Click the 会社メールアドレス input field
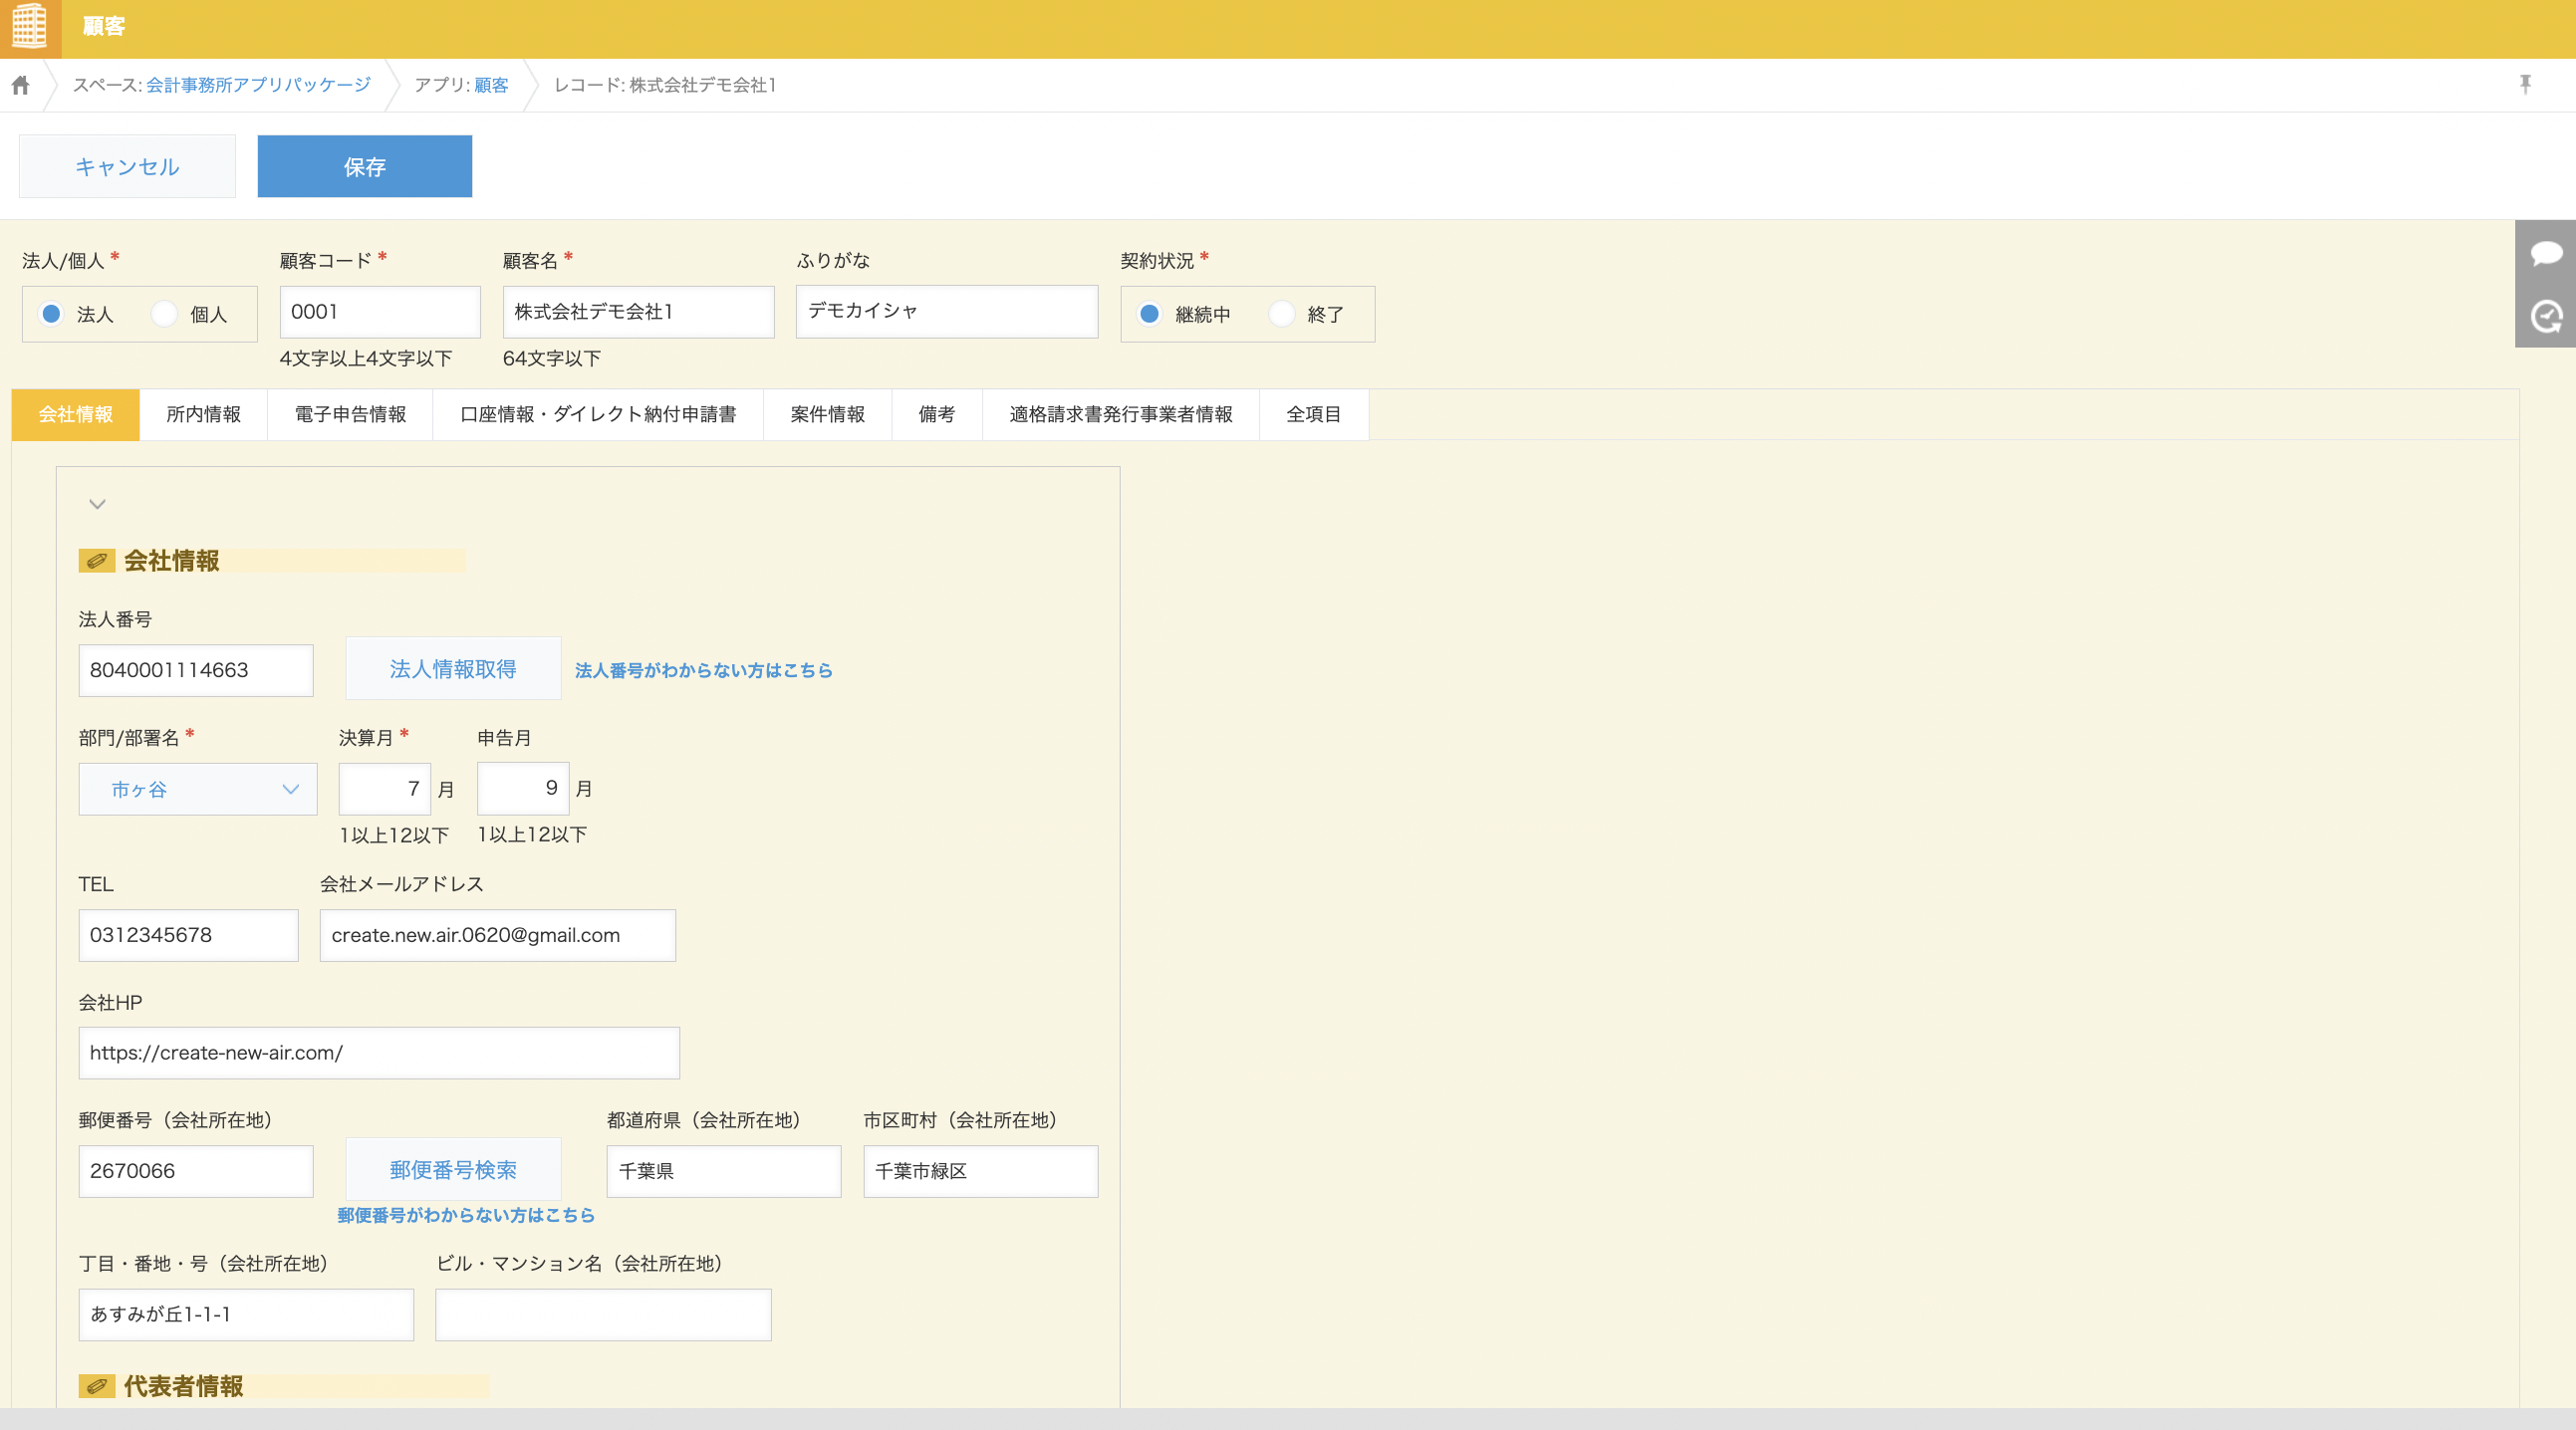This screenshot has height=1430, width=2576. 497,935
